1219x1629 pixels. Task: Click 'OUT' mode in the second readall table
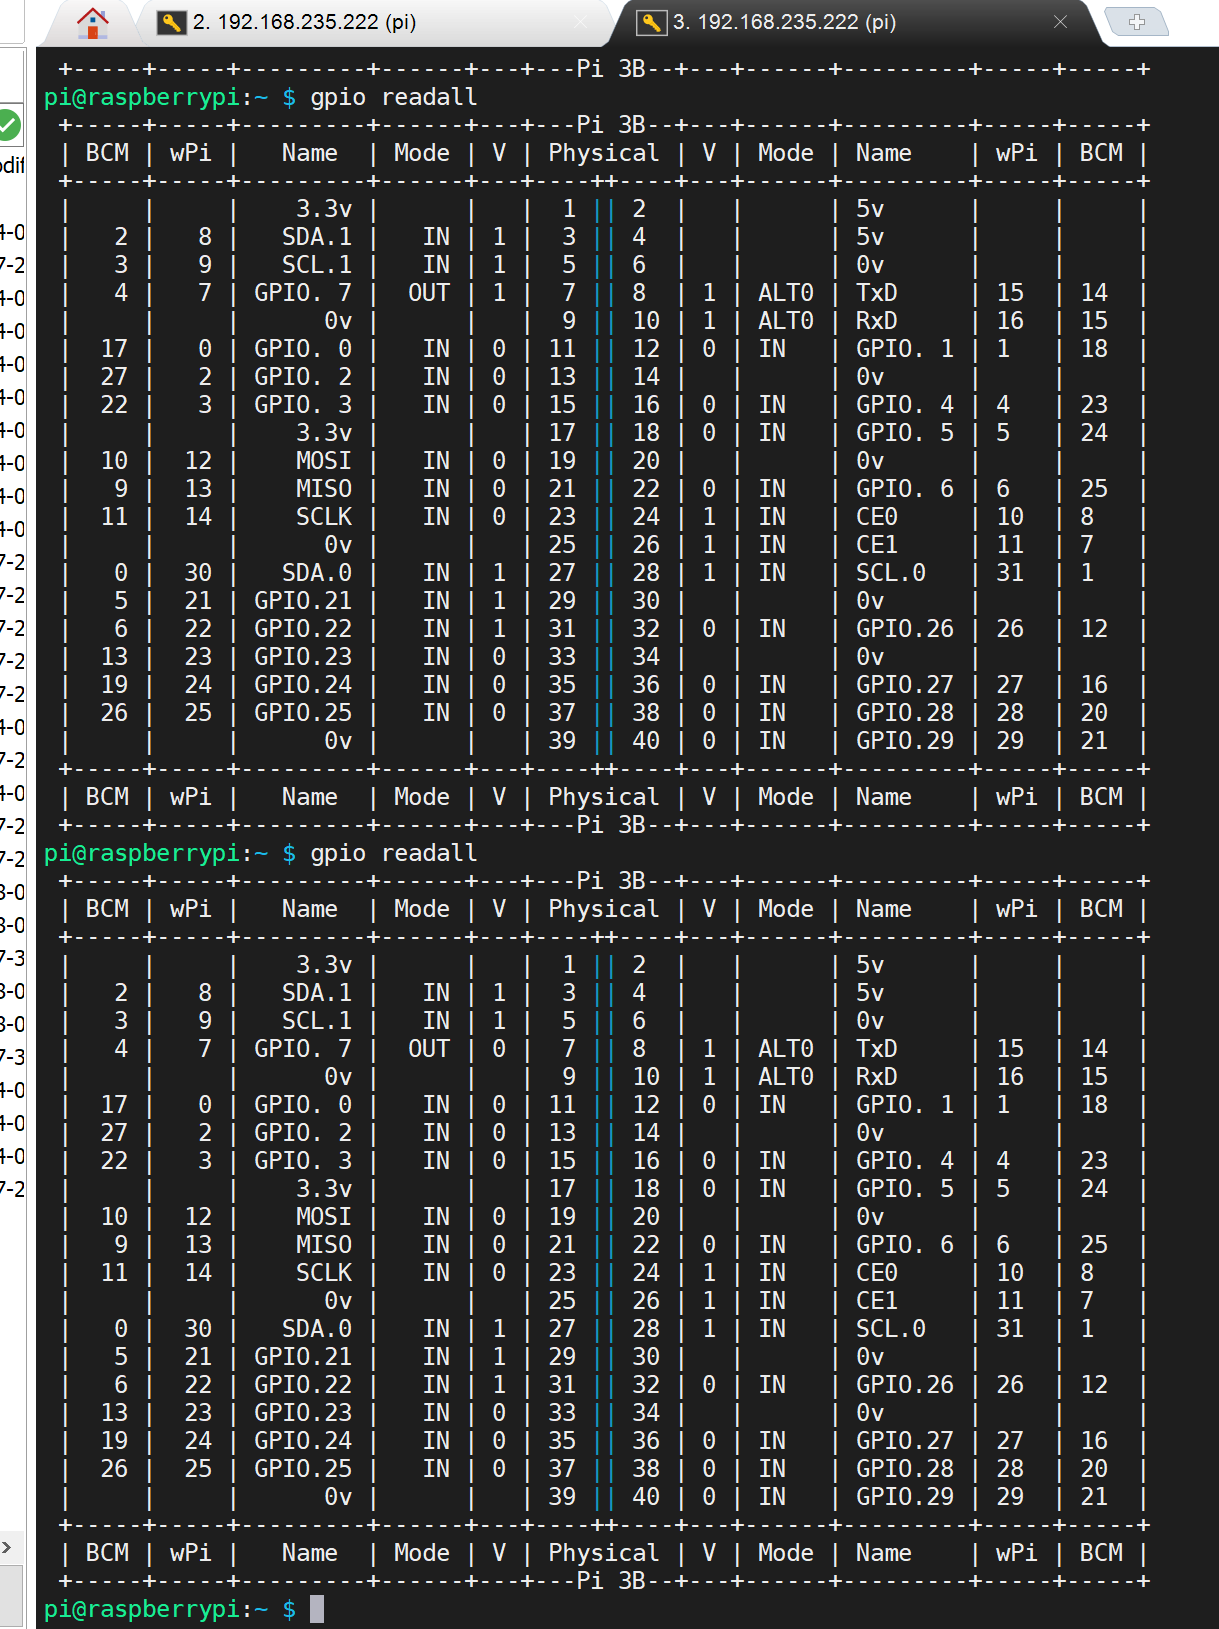(429, 1049)
